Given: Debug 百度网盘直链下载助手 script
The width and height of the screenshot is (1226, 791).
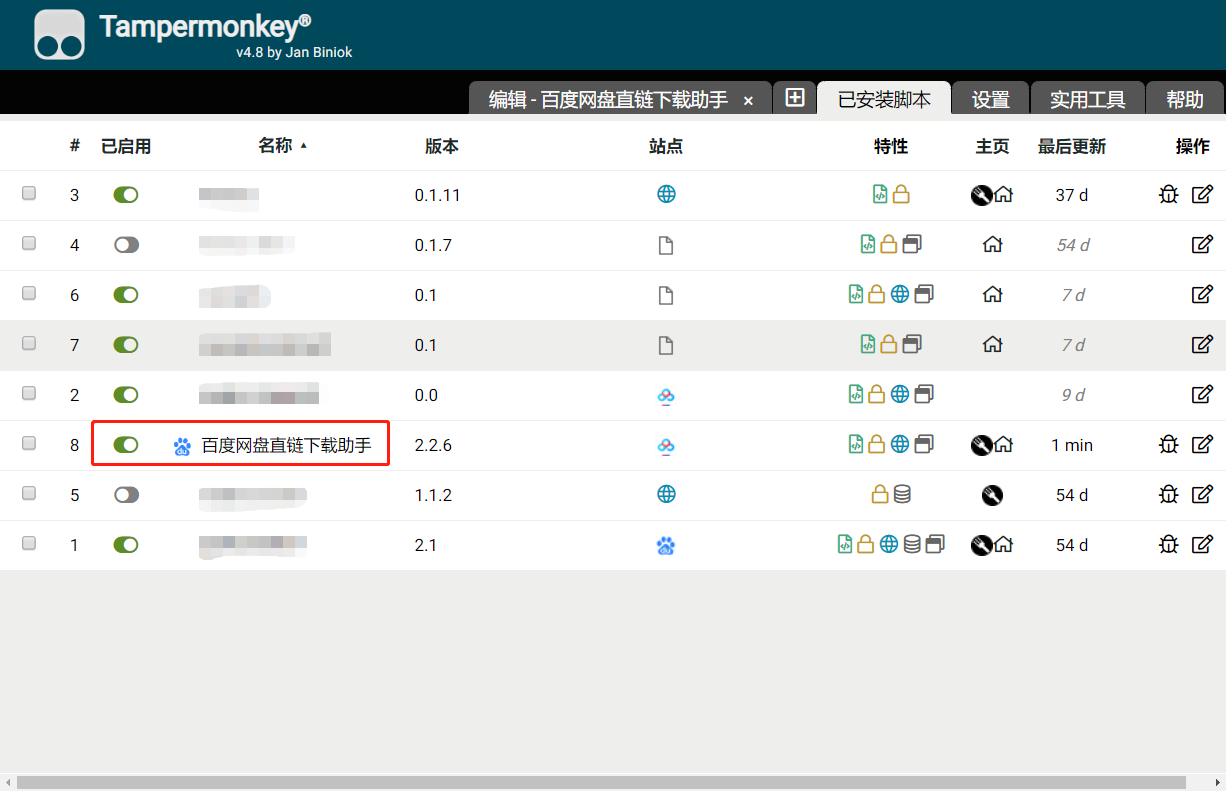Looking at the screenshot, I should tap(1168, 445).
